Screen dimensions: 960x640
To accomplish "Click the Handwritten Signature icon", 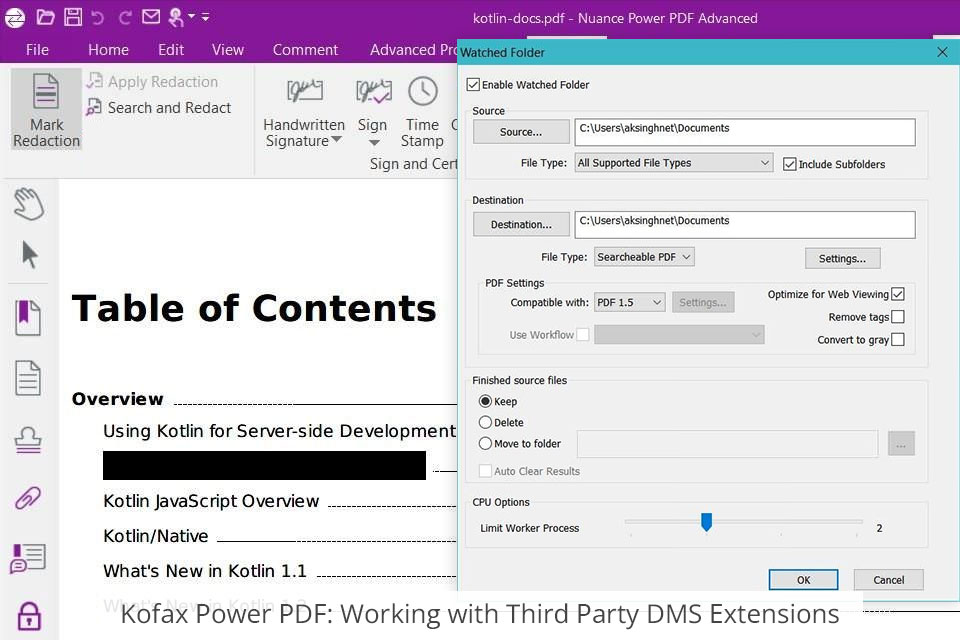I will pyautogui.click(x=304, y=91).
